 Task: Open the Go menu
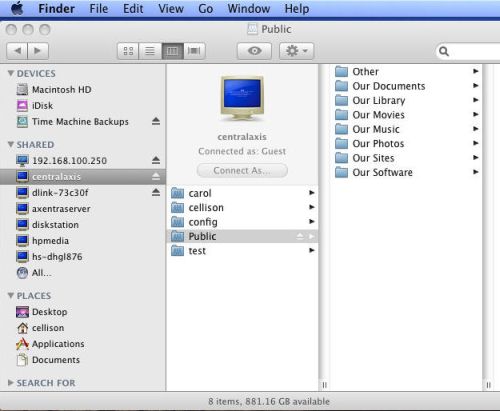[x=206, y=9]
